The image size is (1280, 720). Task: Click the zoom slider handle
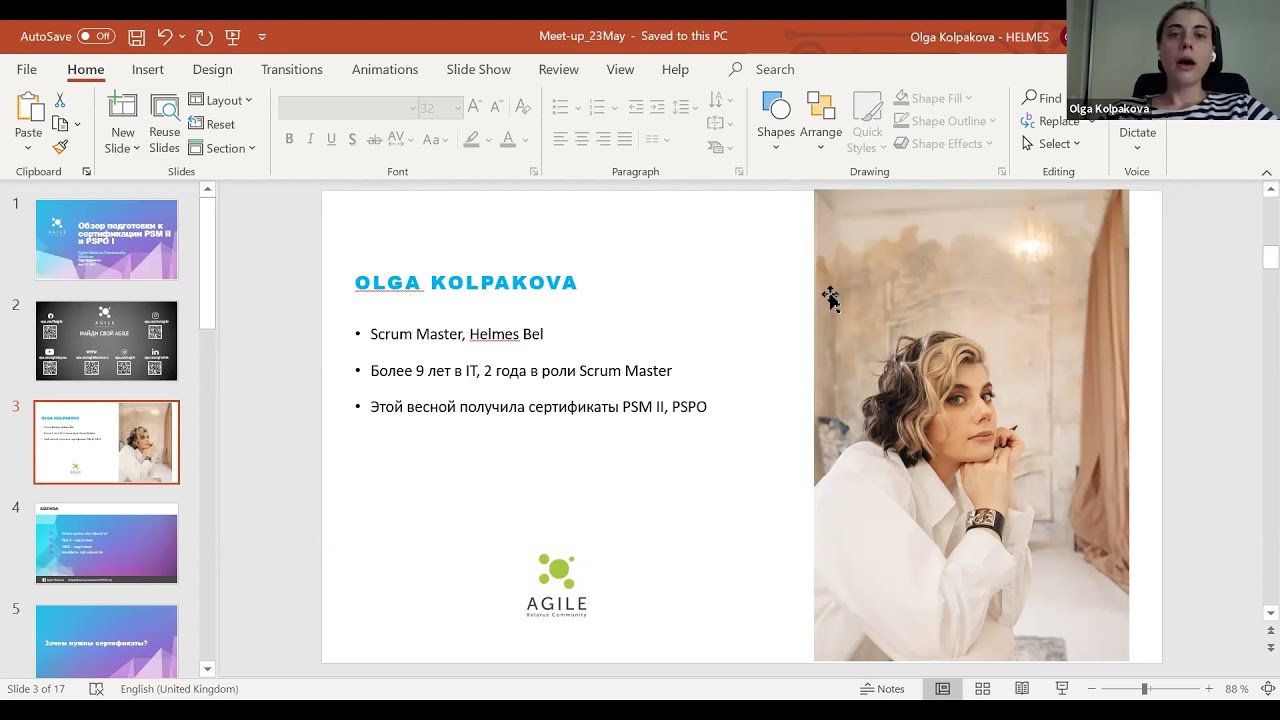point(1145,689)
